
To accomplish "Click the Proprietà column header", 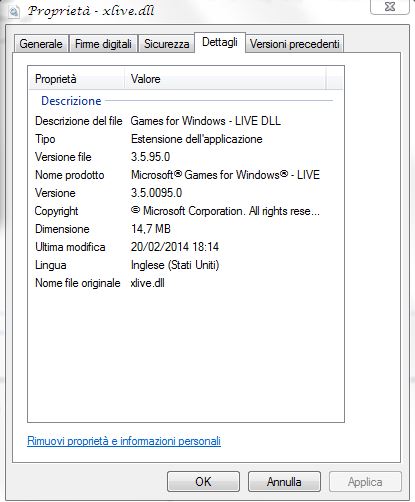I will 77,79.
